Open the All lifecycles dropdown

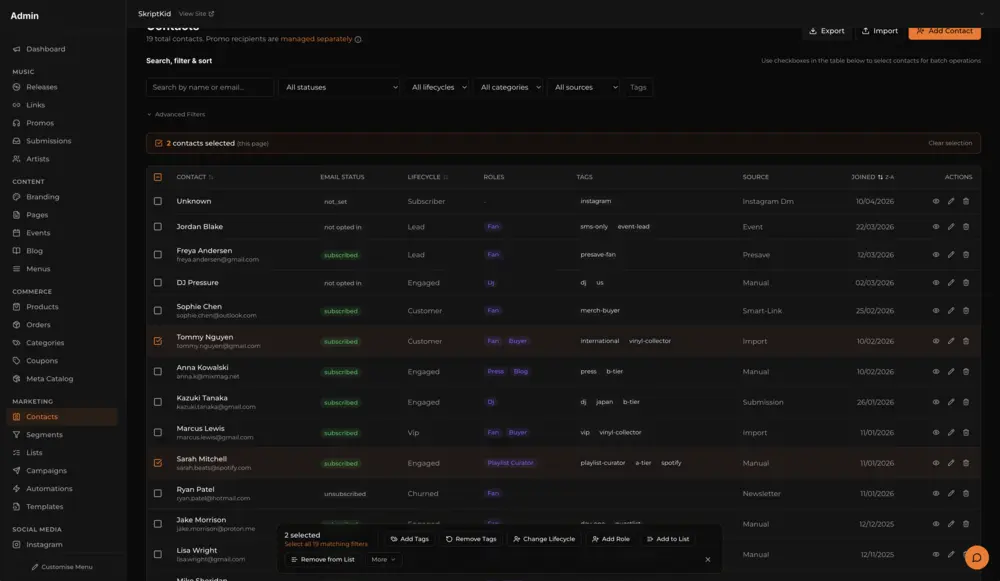436,87
